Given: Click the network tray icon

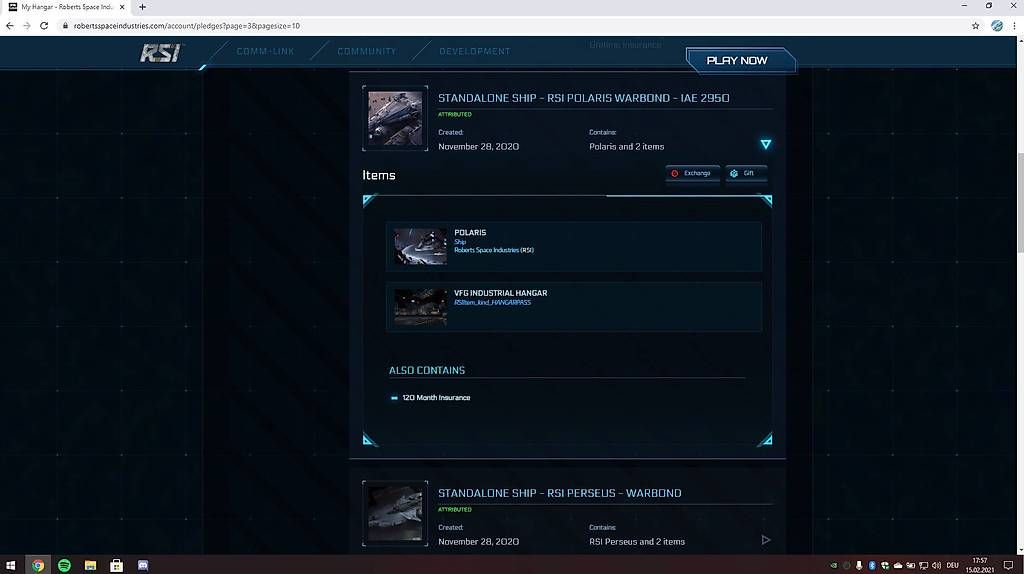Looking at the screenshot, I should [x=923, y=566].
